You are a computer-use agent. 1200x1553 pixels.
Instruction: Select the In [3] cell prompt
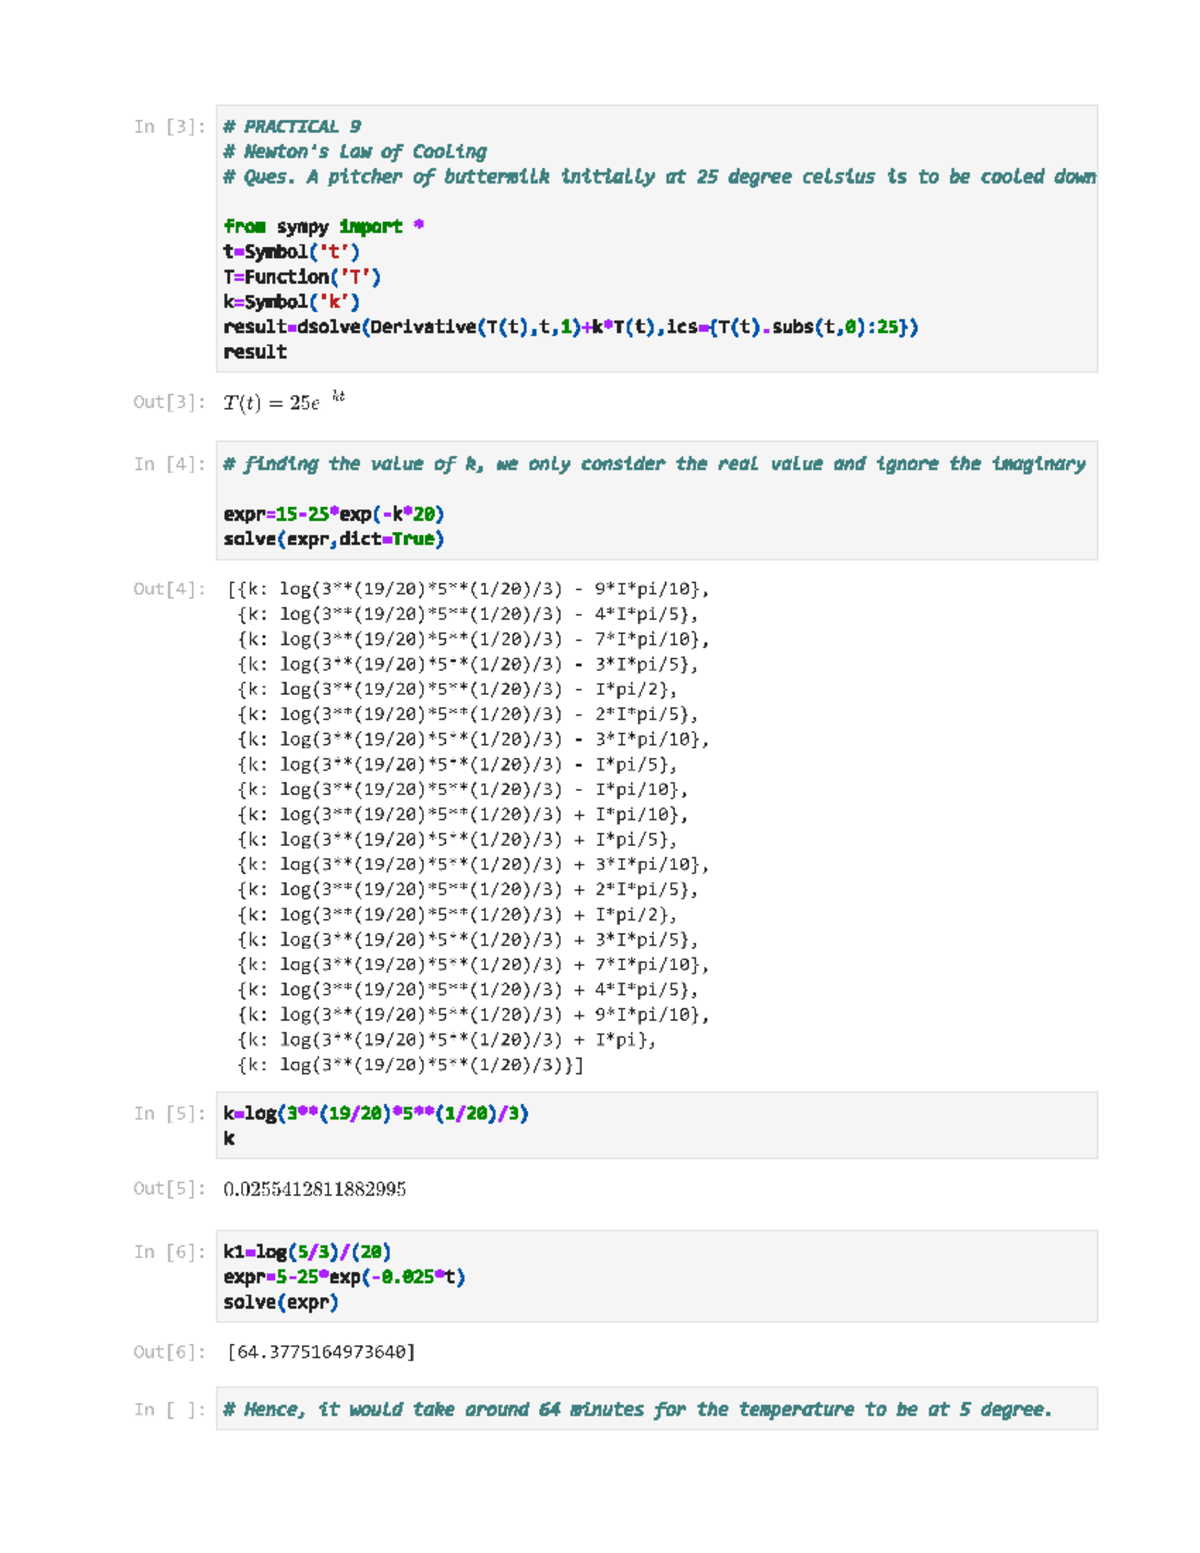(169, 127)
